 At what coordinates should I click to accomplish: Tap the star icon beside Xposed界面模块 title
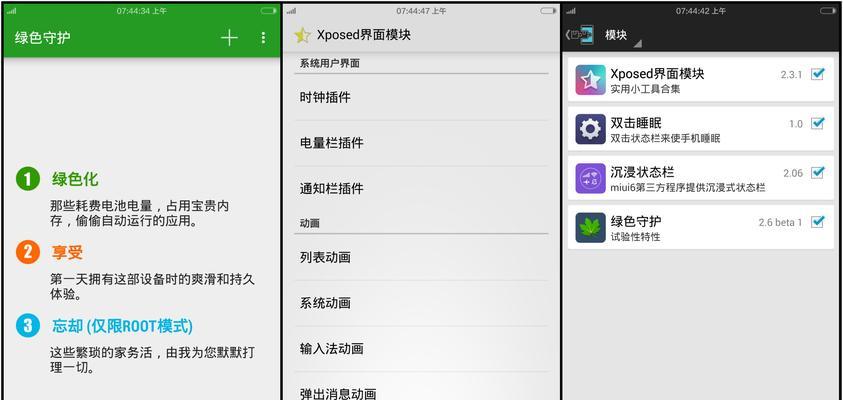(x=302, y=35)
